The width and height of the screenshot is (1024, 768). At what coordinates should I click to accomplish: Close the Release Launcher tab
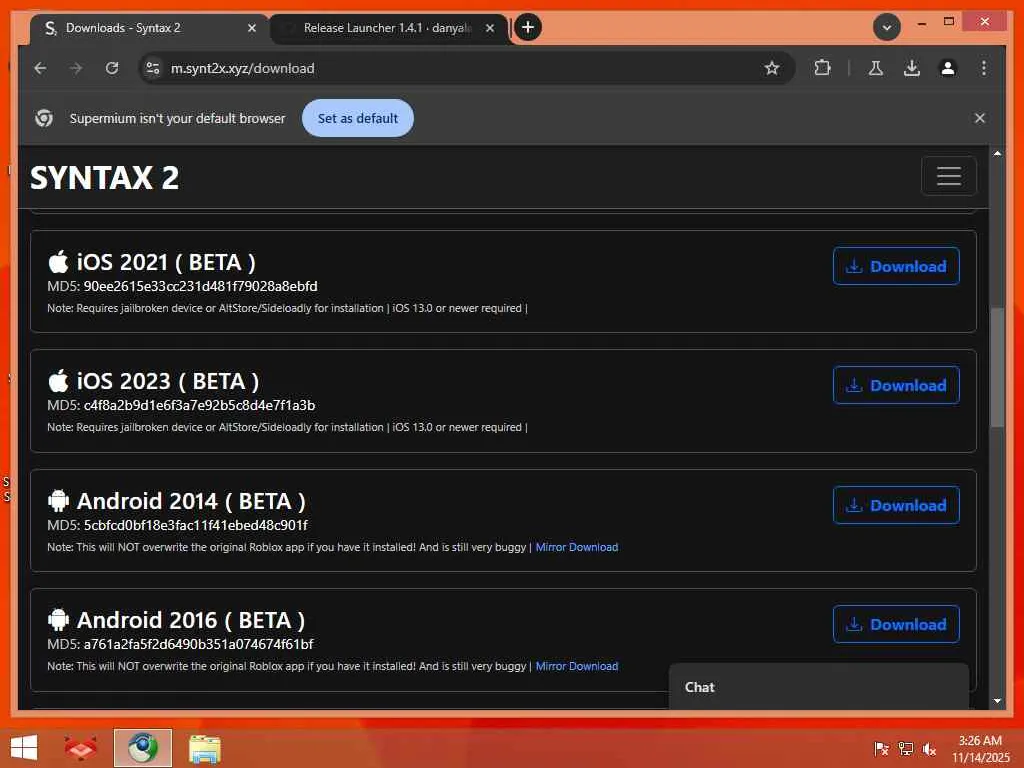tap(490, 28)
